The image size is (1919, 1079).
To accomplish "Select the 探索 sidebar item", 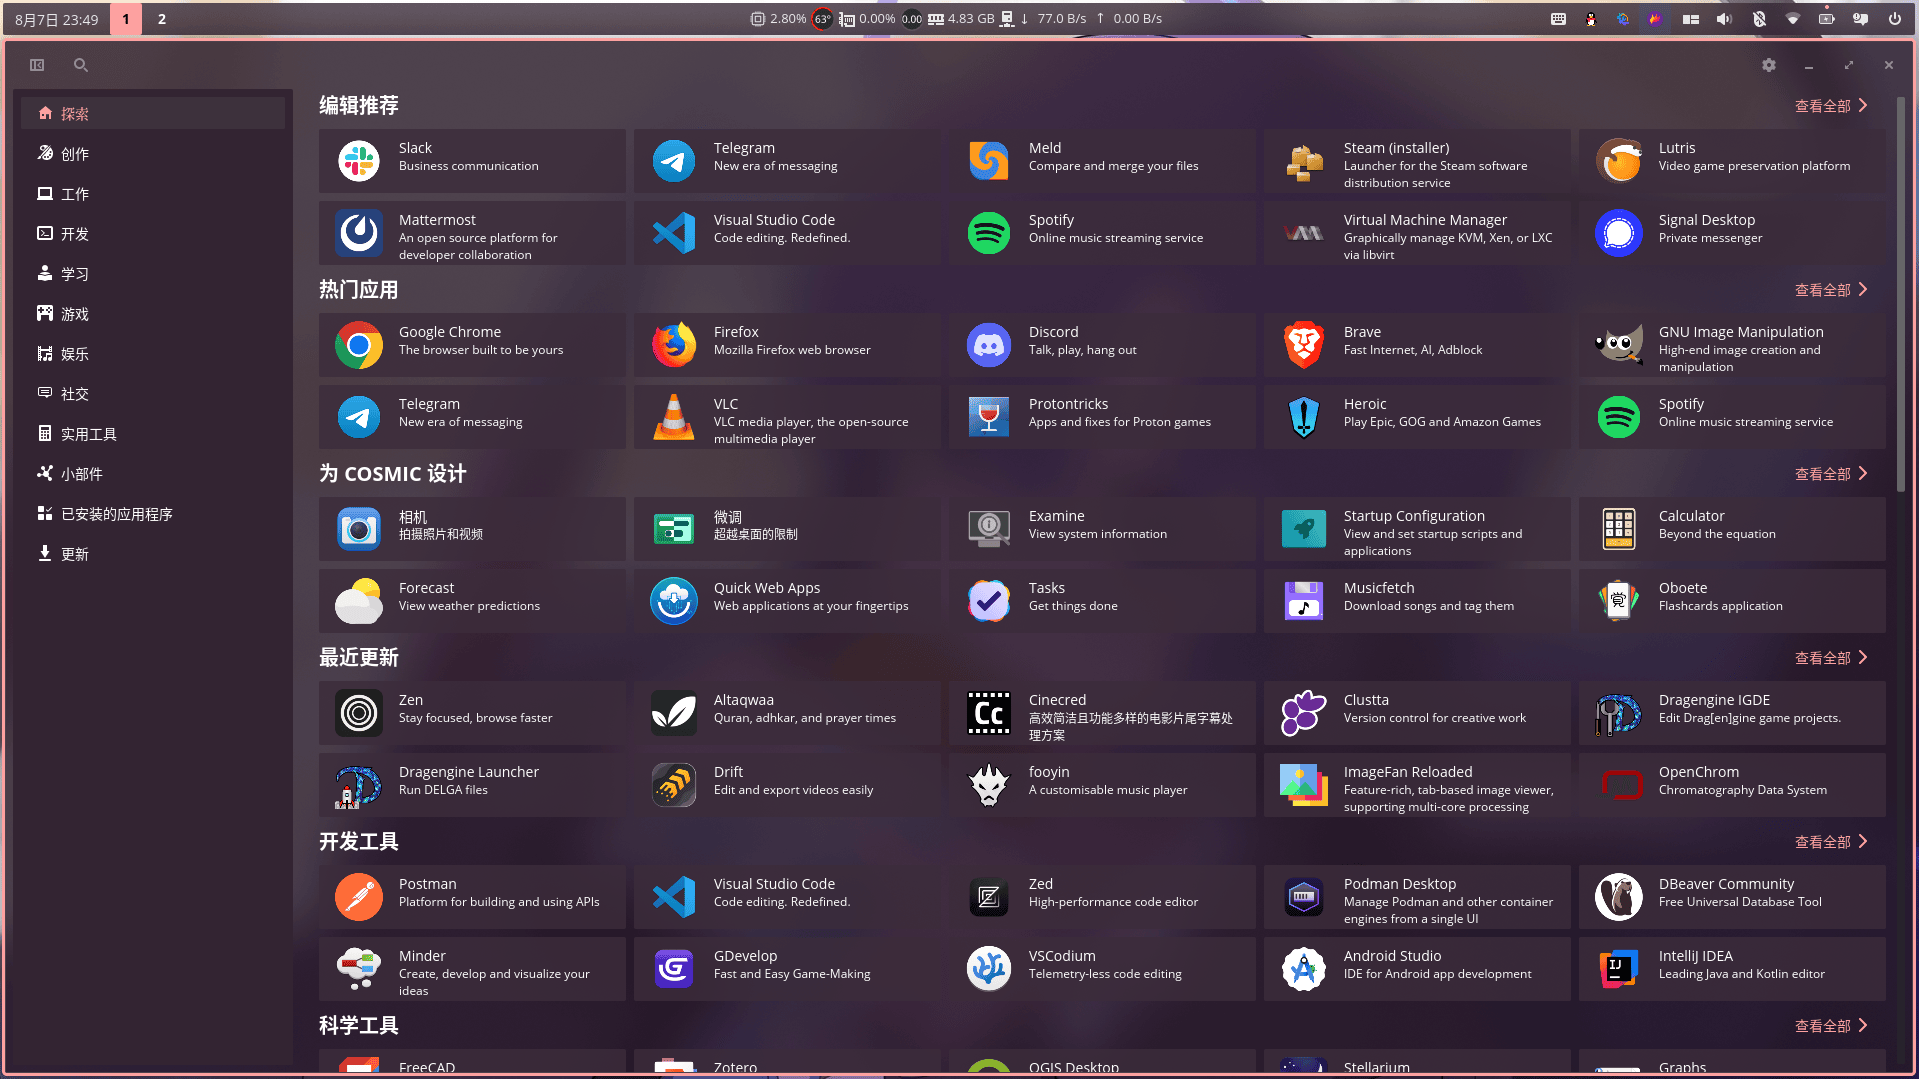I will (x=153, y=113).
